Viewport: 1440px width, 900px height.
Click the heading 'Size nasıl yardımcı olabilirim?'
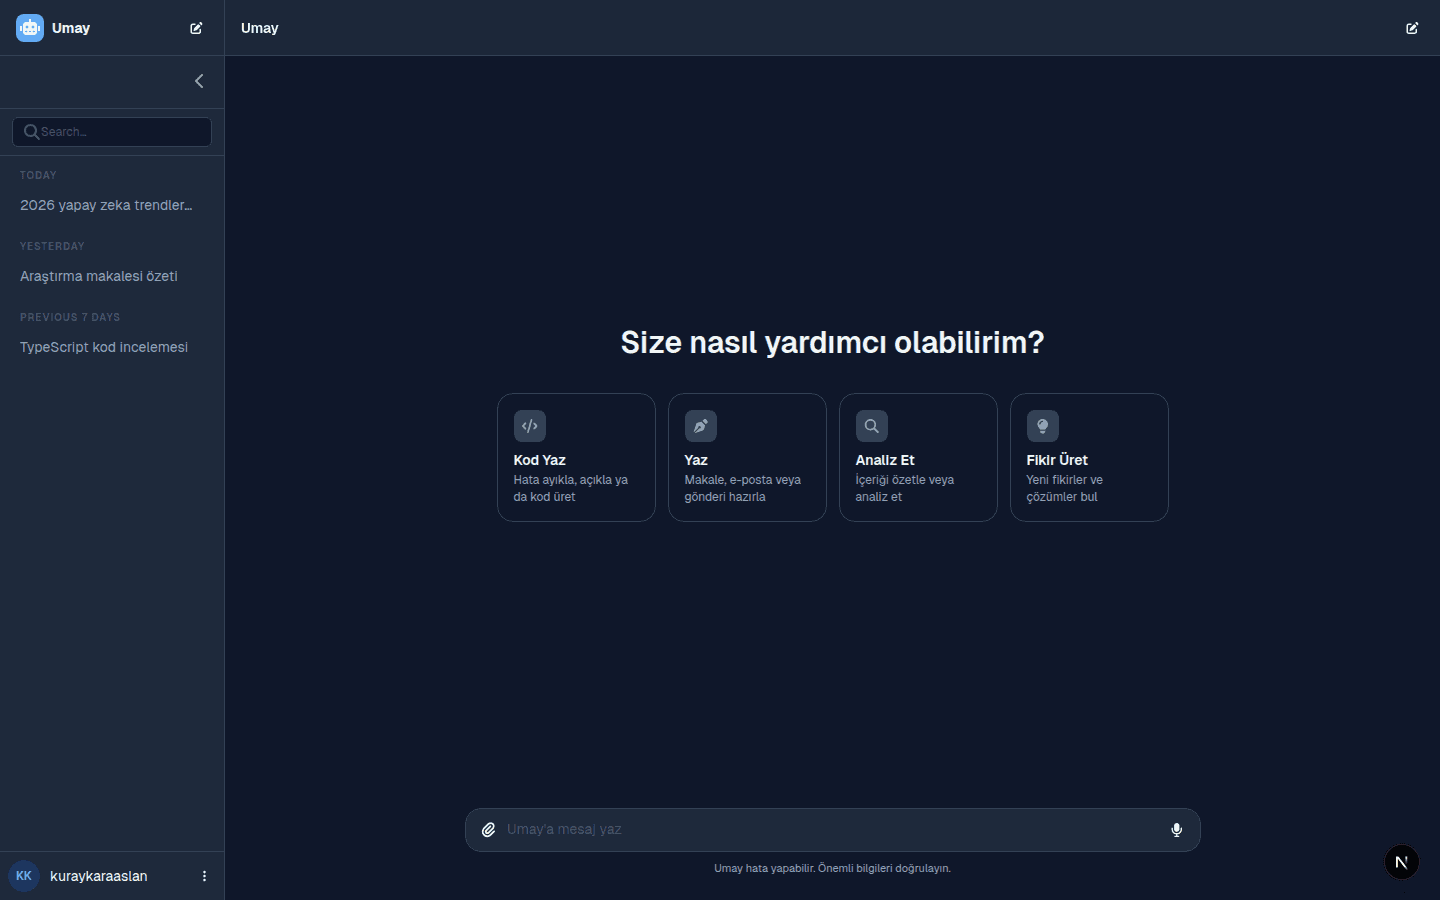click(832, 342)
